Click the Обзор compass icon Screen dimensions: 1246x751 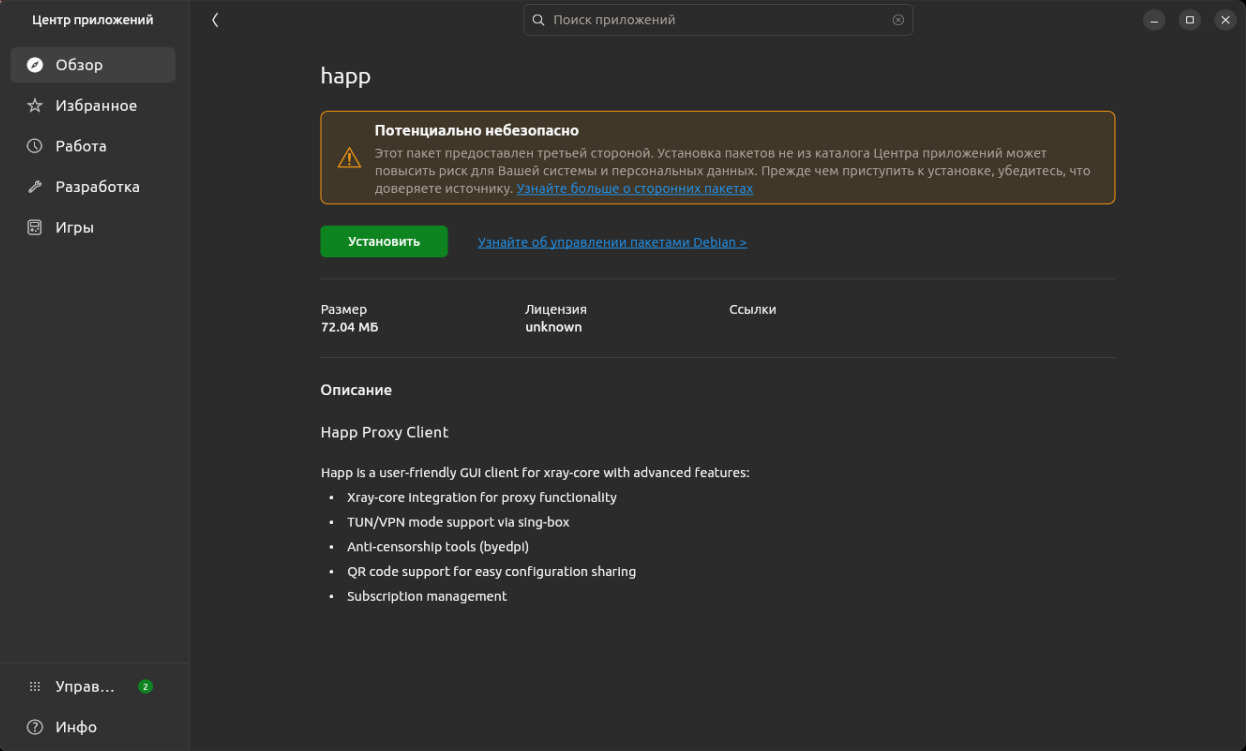point(35,65)
